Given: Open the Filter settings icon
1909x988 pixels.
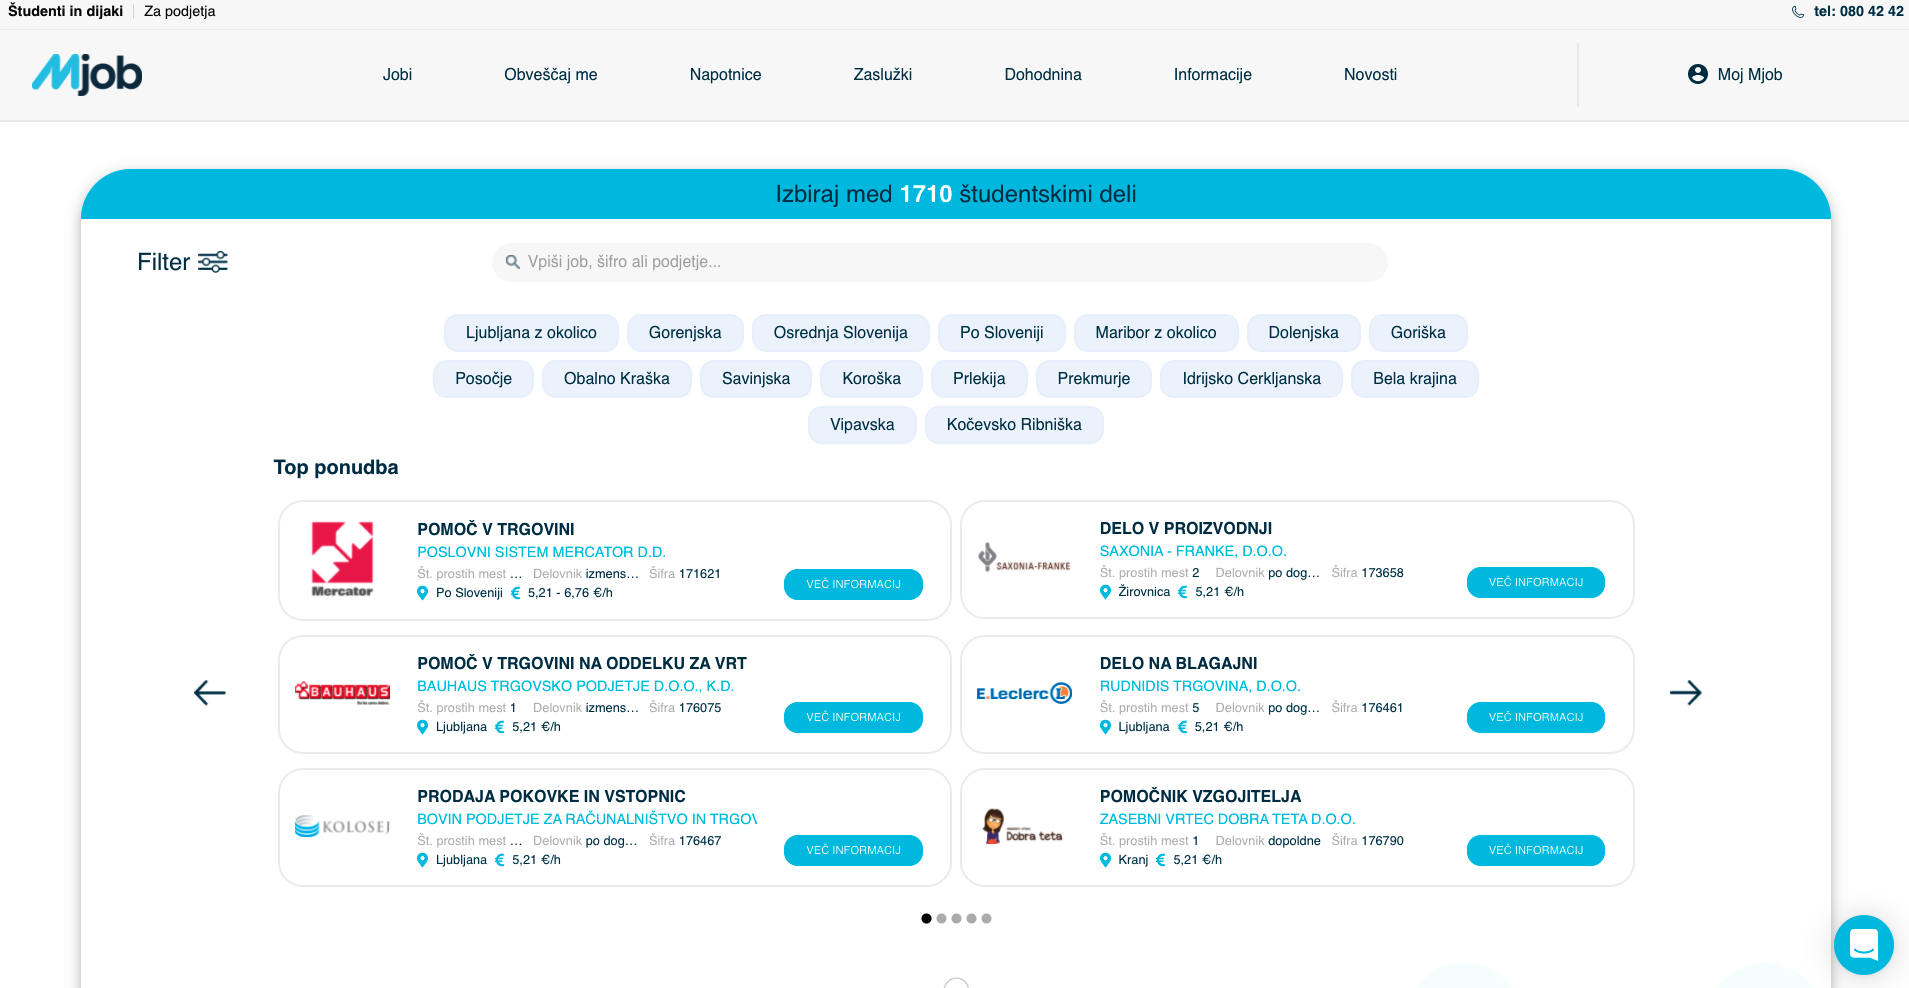Looking at the screenshot, I should click(212, 262).
